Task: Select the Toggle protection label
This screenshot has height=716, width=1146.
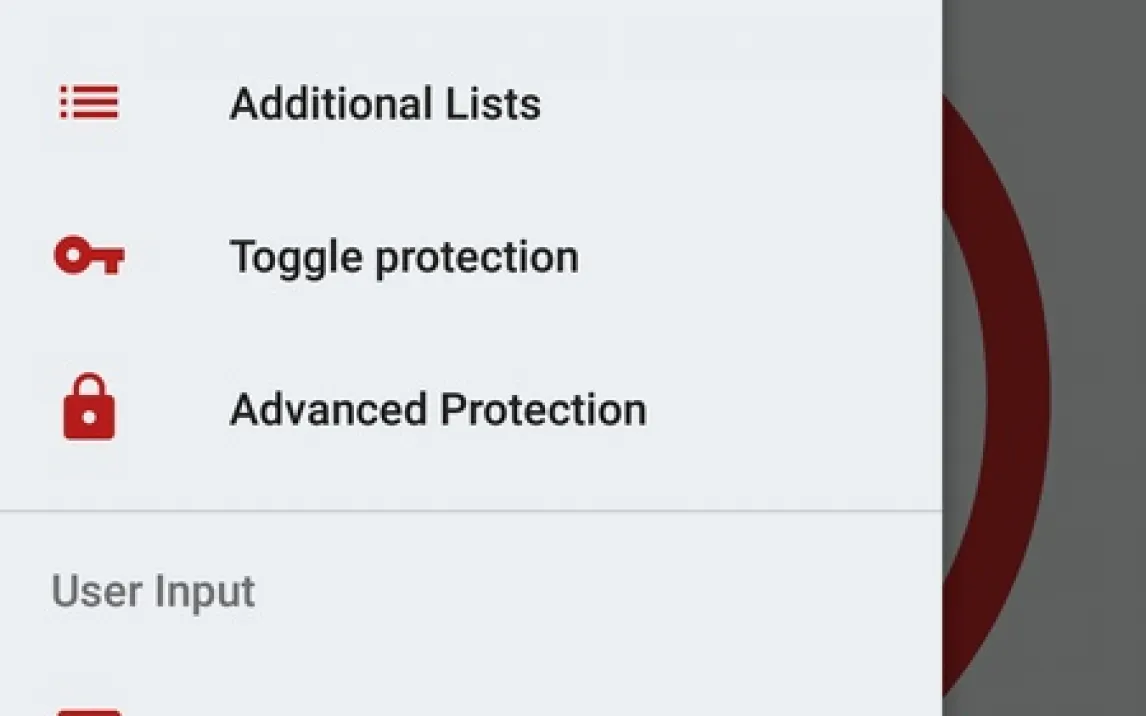Action: pyautogui.click(x=404, y=258)
